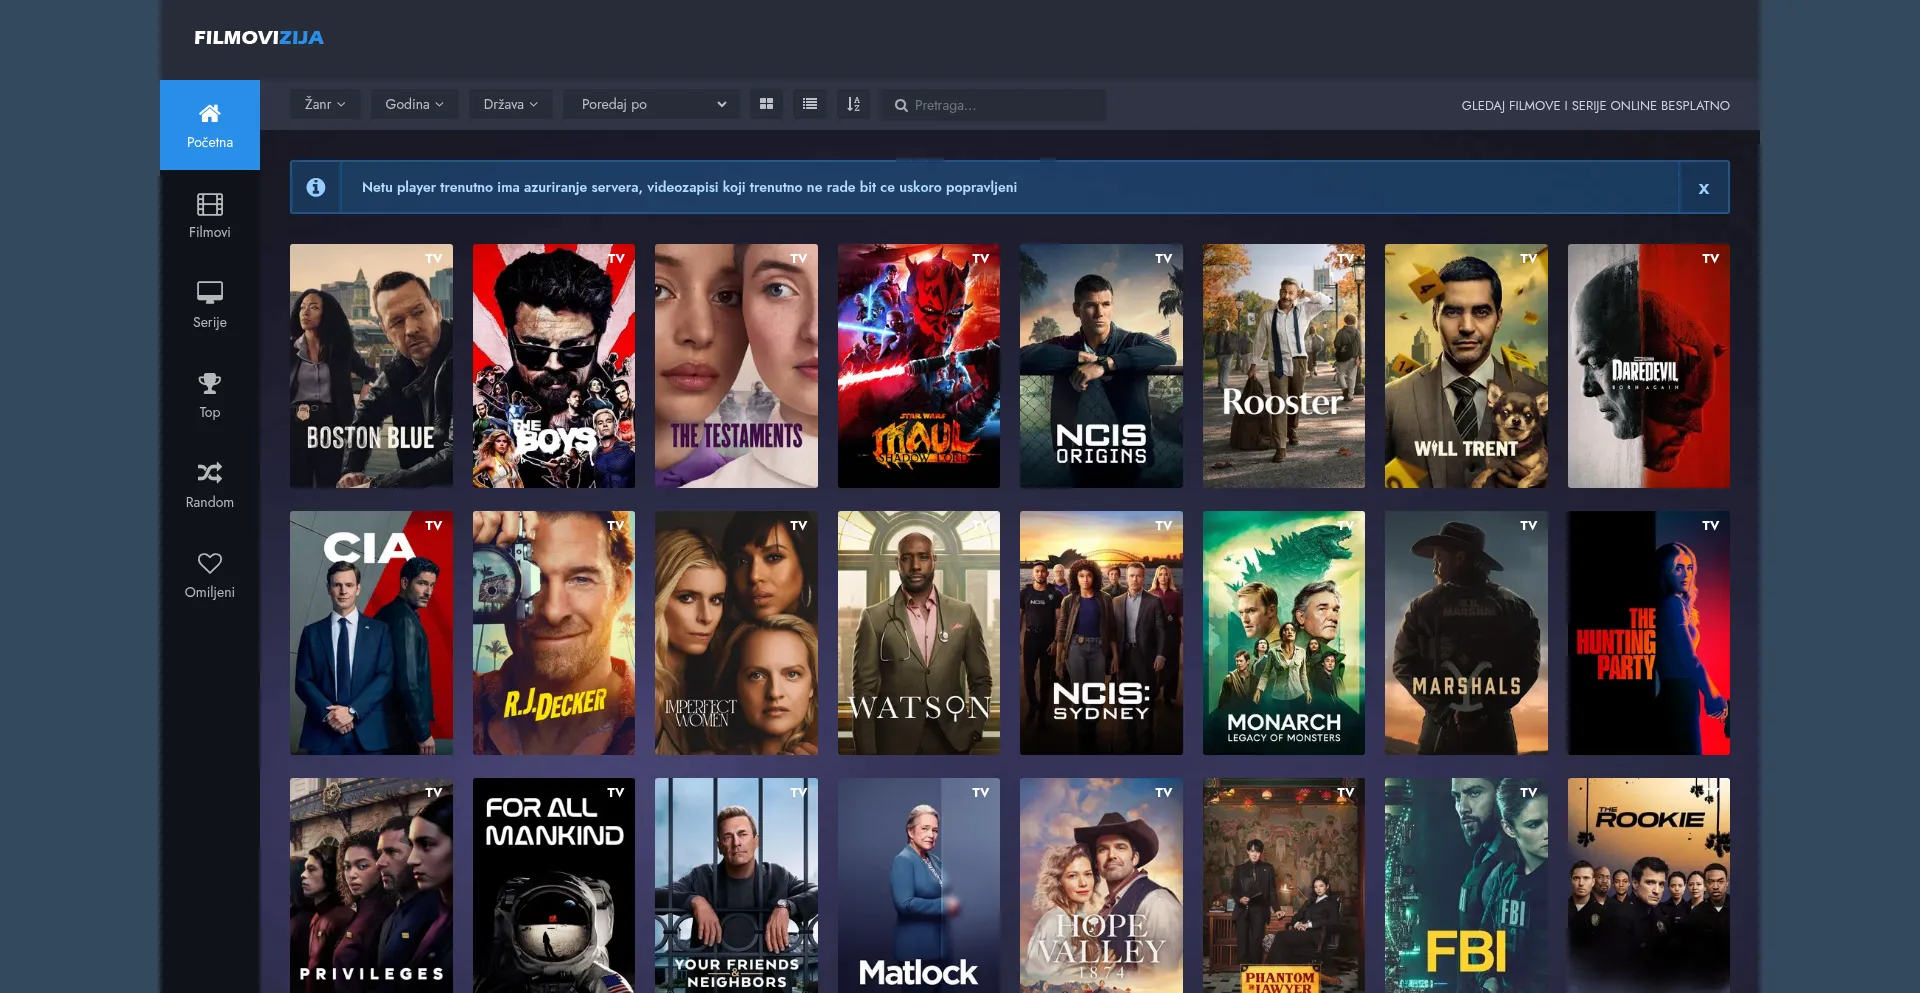Open the Rooster poster
This screenshot has height=993, width=1920.
pyautogui.click(x=1284, y=366)
